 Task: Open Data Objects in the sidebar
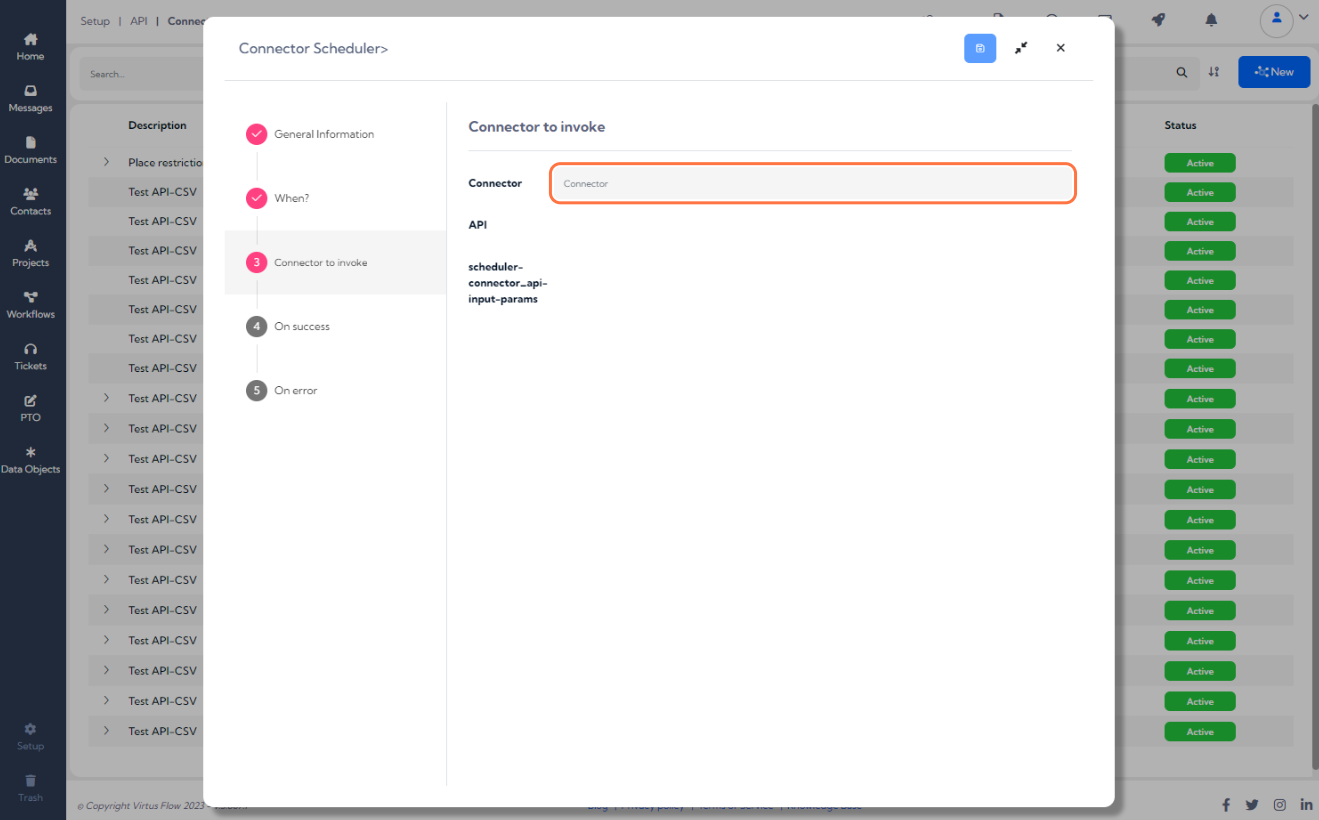click(30, 460)
